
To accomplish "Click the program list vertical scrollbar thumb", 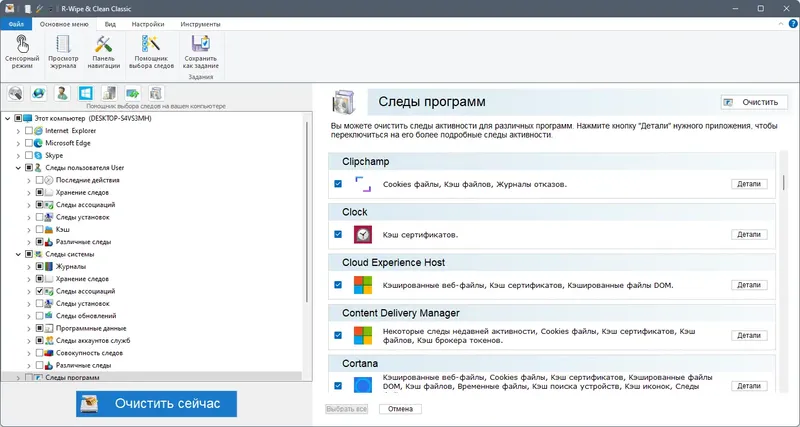I will tap(783, 182).
